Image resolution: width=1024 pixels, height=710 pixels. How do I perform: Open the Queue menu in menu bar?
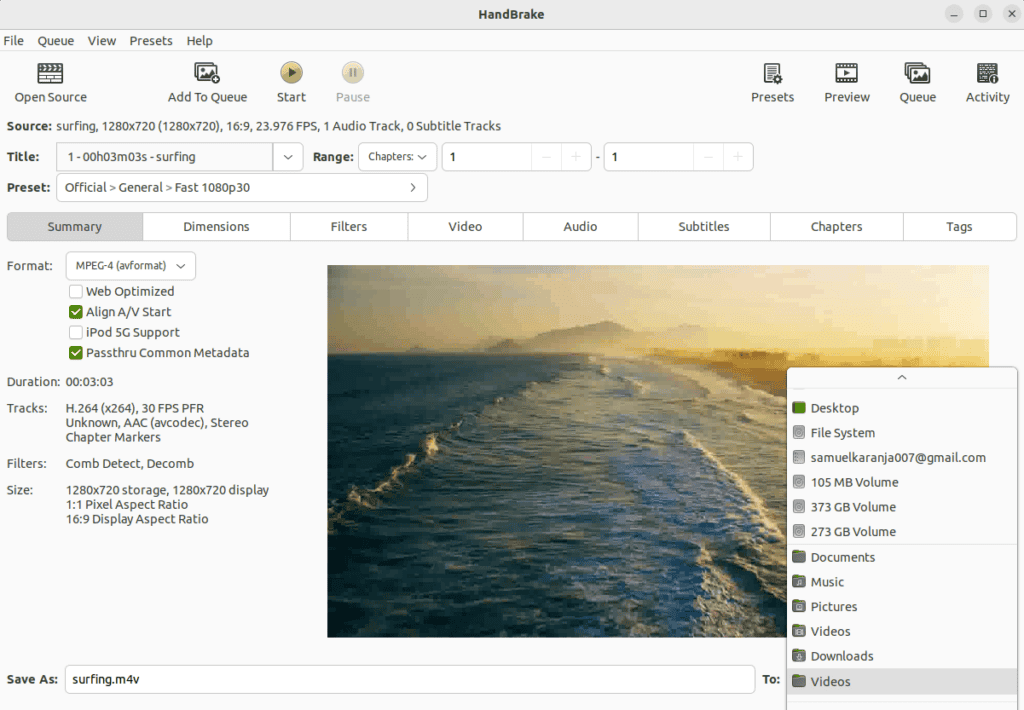[x=56, y=40]
